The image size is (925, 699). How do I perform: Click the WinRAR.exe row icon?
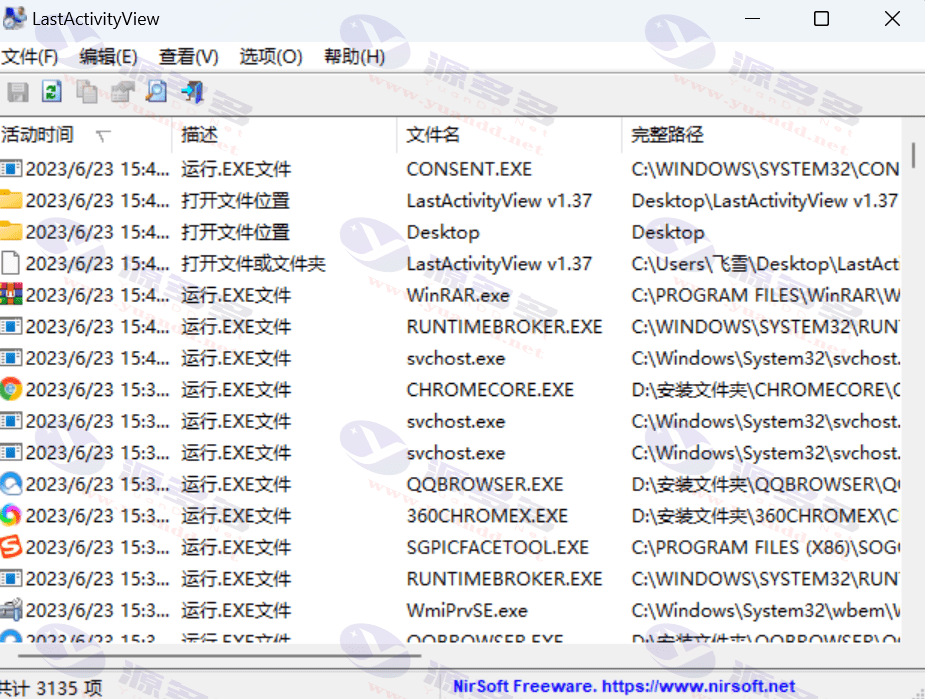tap(11, 295)
